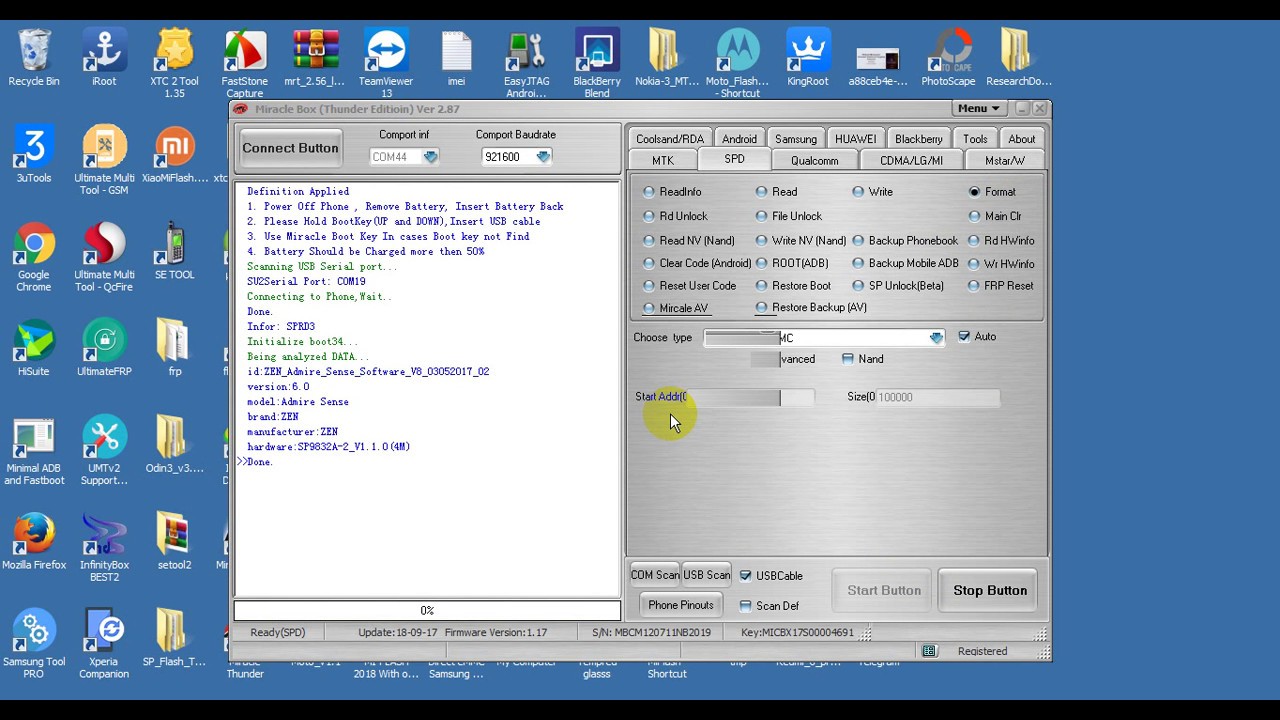
Task: Enable the Scan Def checkbox
Action: [x=745, y=606]
